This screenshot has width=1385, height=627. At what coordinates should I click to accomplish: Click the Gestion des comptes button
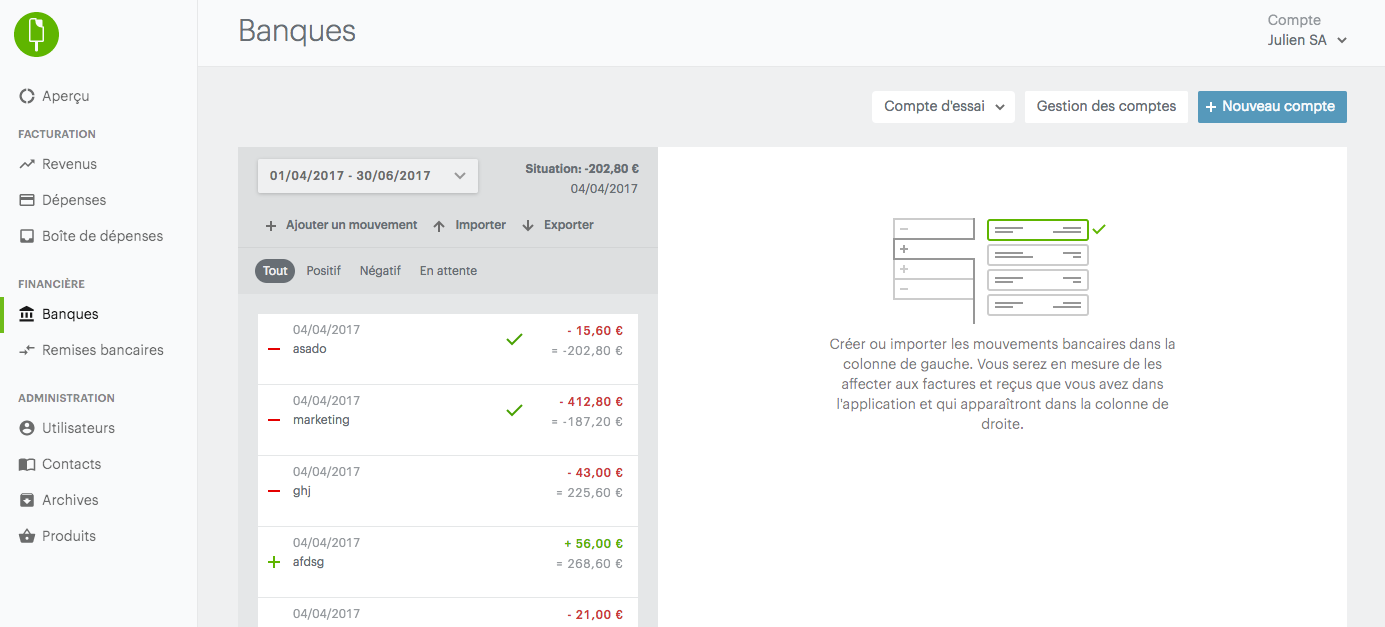pos(1106,107)
